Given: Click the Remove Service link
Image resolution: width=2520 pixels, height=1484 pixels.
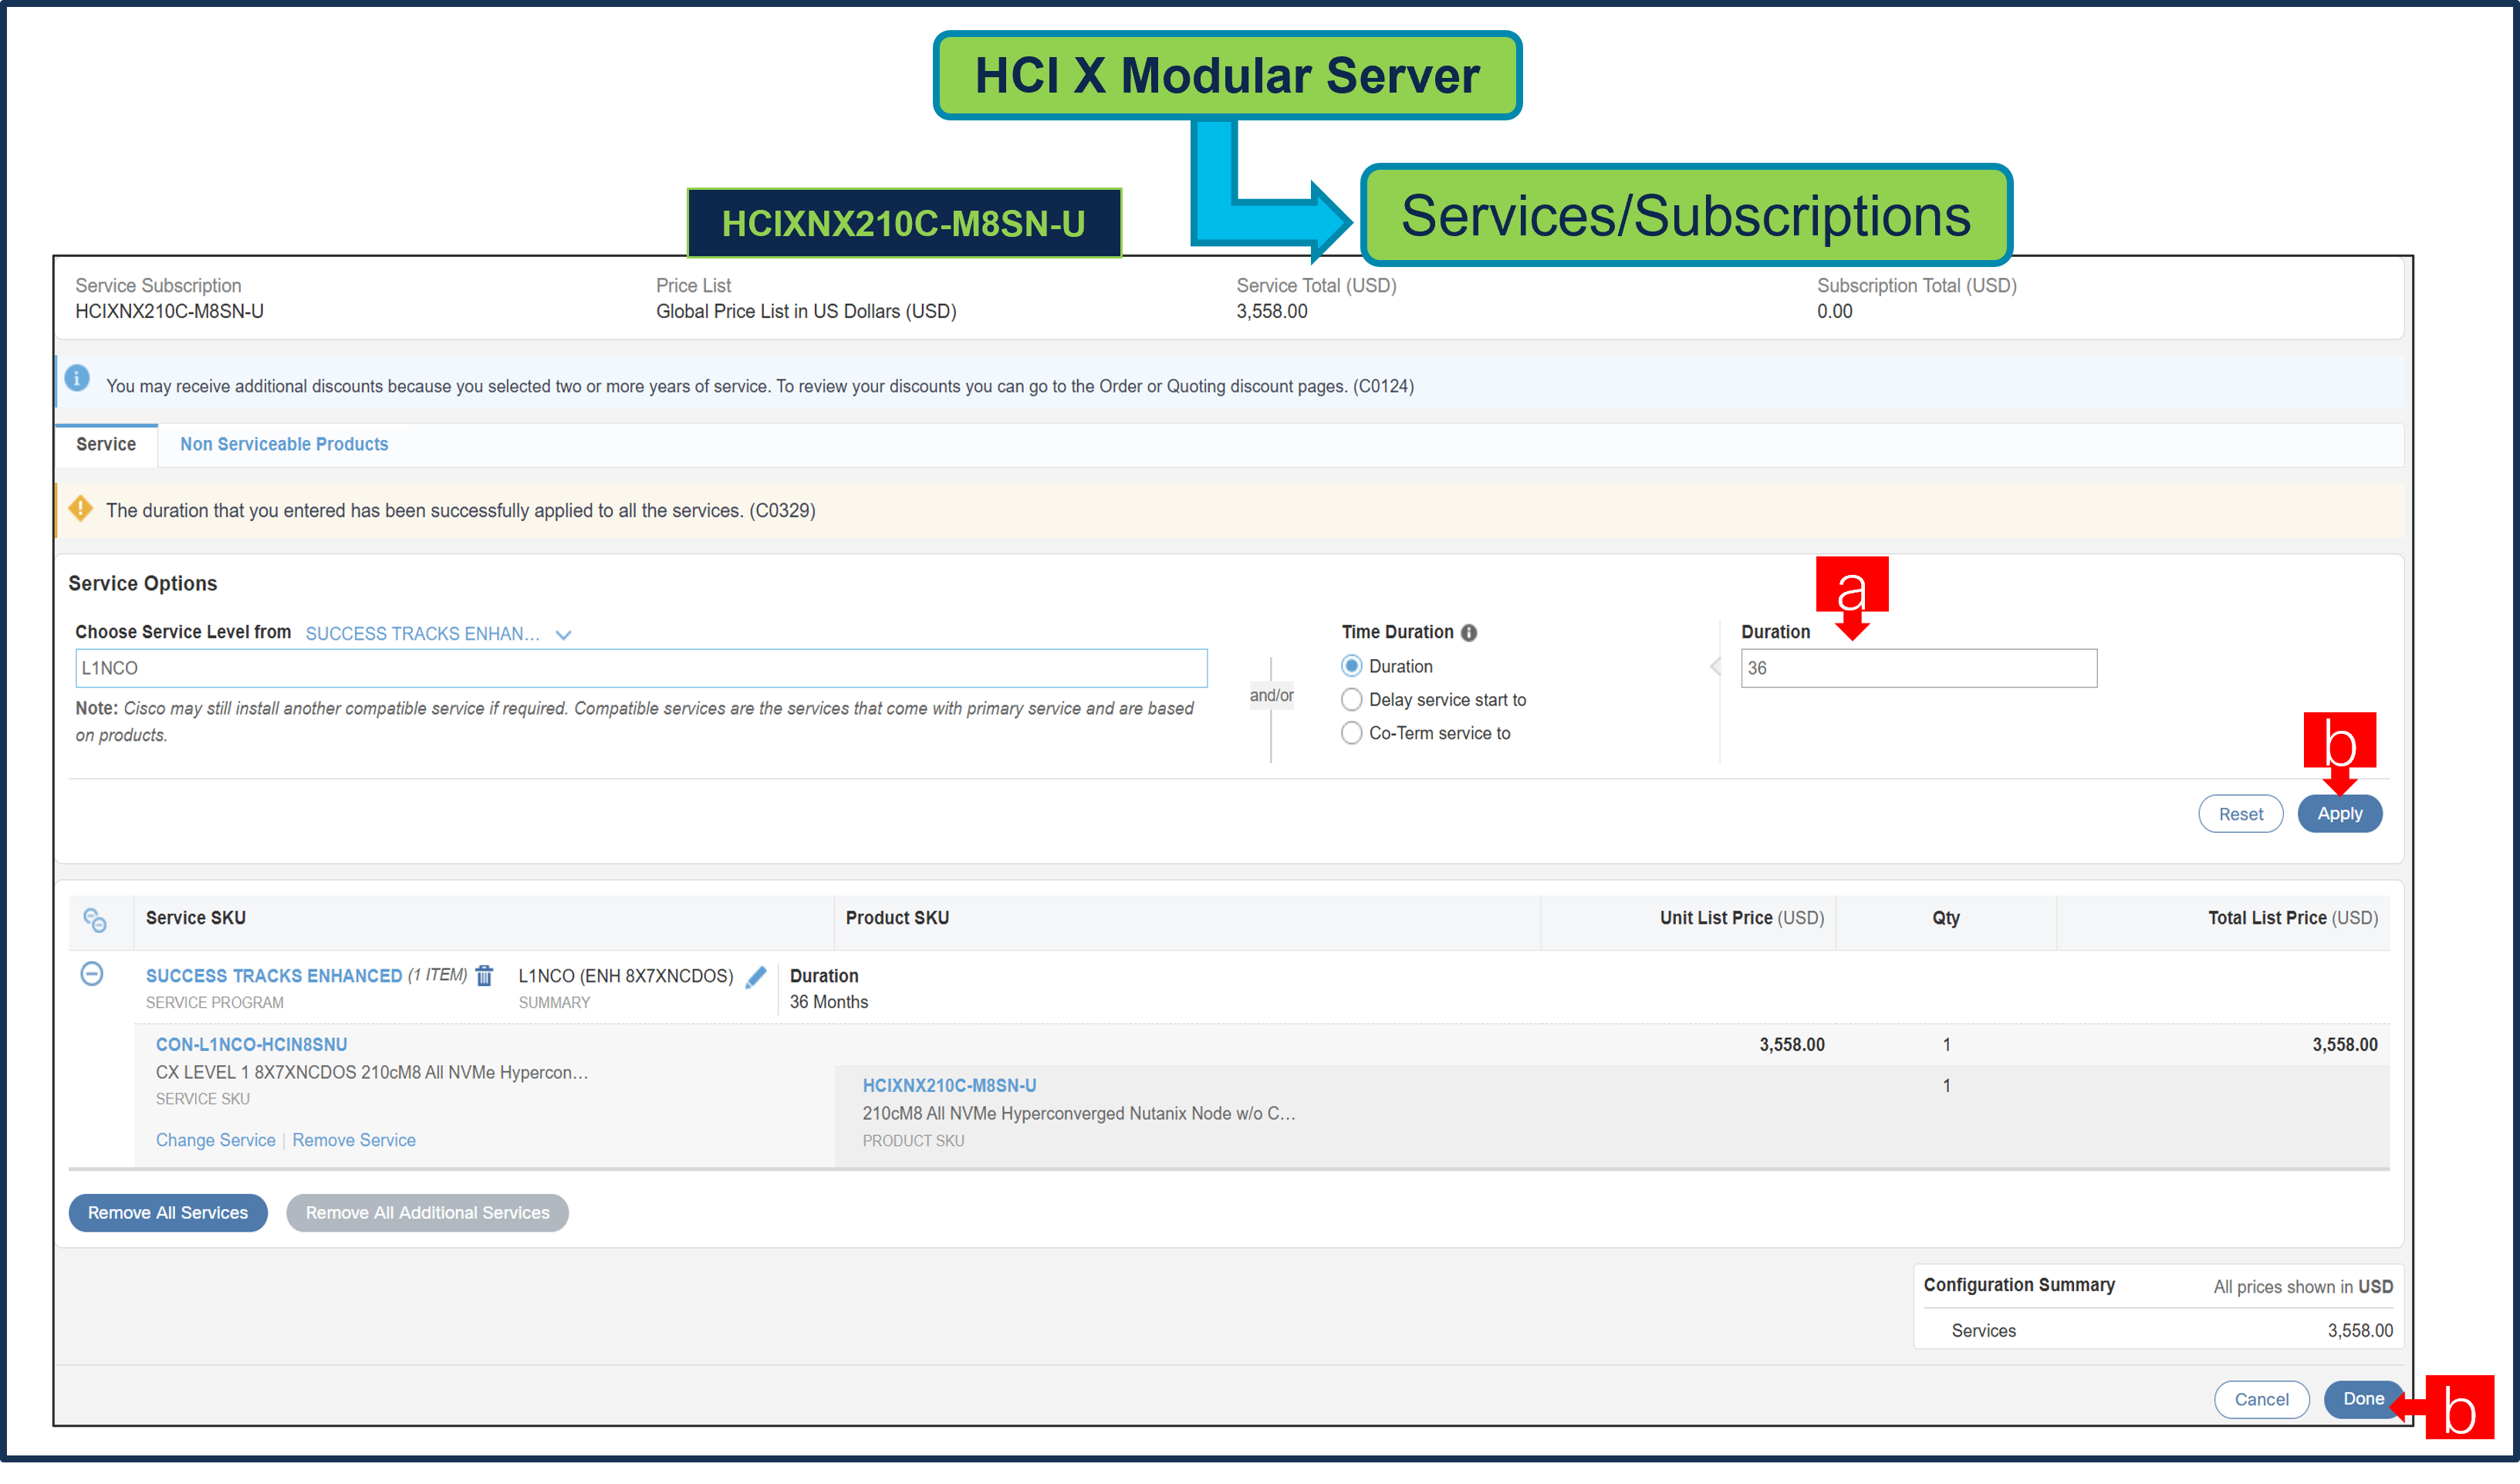Looking at the screenshot, I should click(354, 1140).
